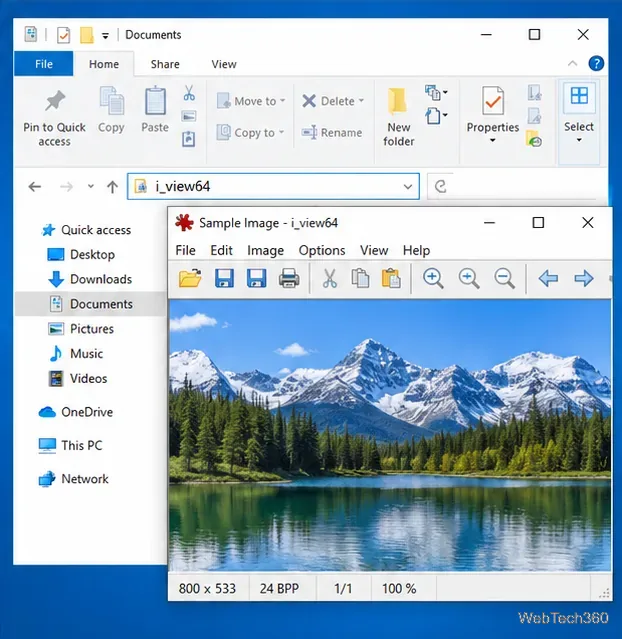Open IrfanView File menu
The image size is (622, 639).
185,250
